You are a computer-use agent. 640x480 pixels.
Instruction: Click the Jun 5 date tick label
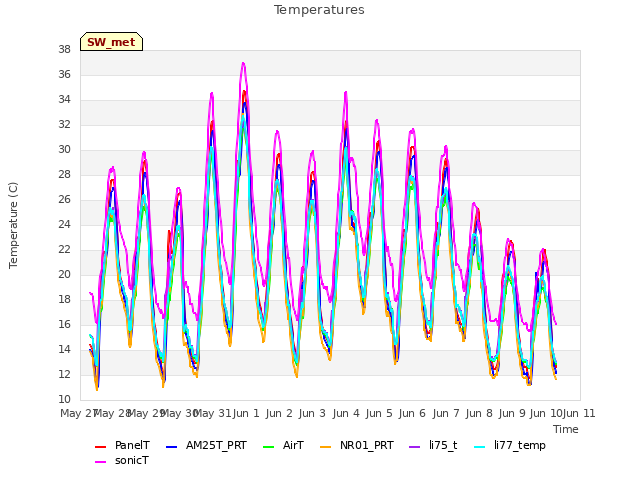(379, 413)
